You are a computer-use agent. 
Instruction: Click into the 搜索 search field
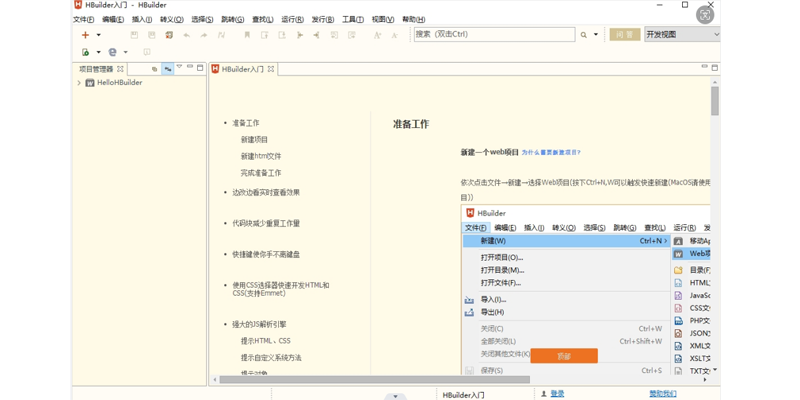coord(493,34)
